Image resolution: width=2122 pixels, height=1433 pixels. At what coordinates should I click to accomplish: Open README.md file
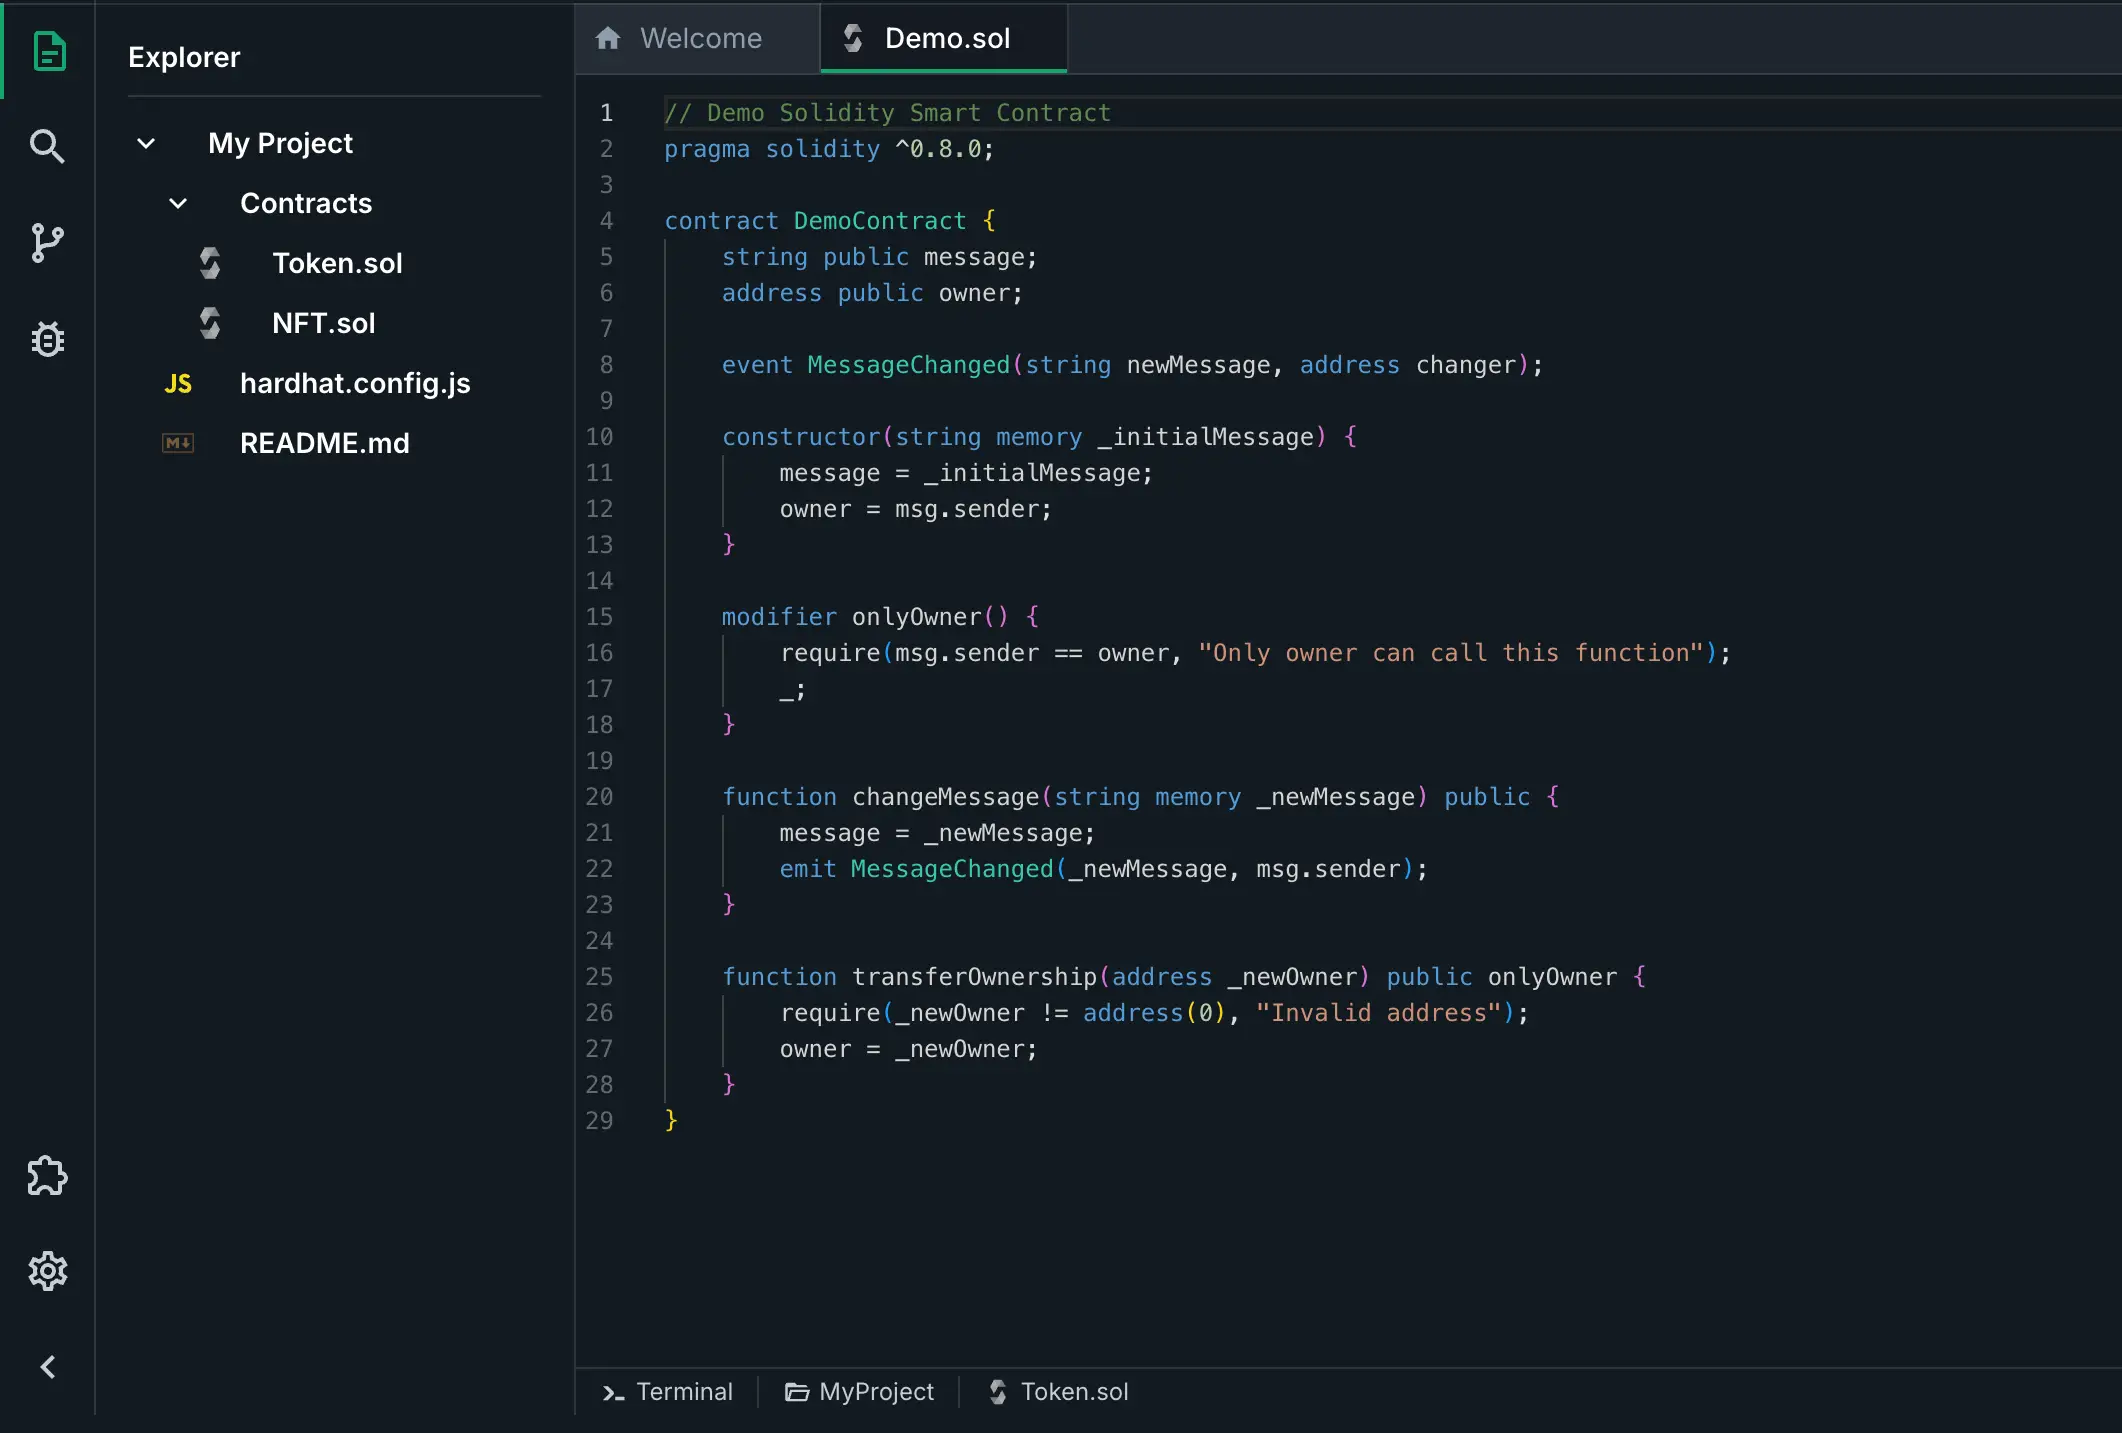tap(325, 443)
